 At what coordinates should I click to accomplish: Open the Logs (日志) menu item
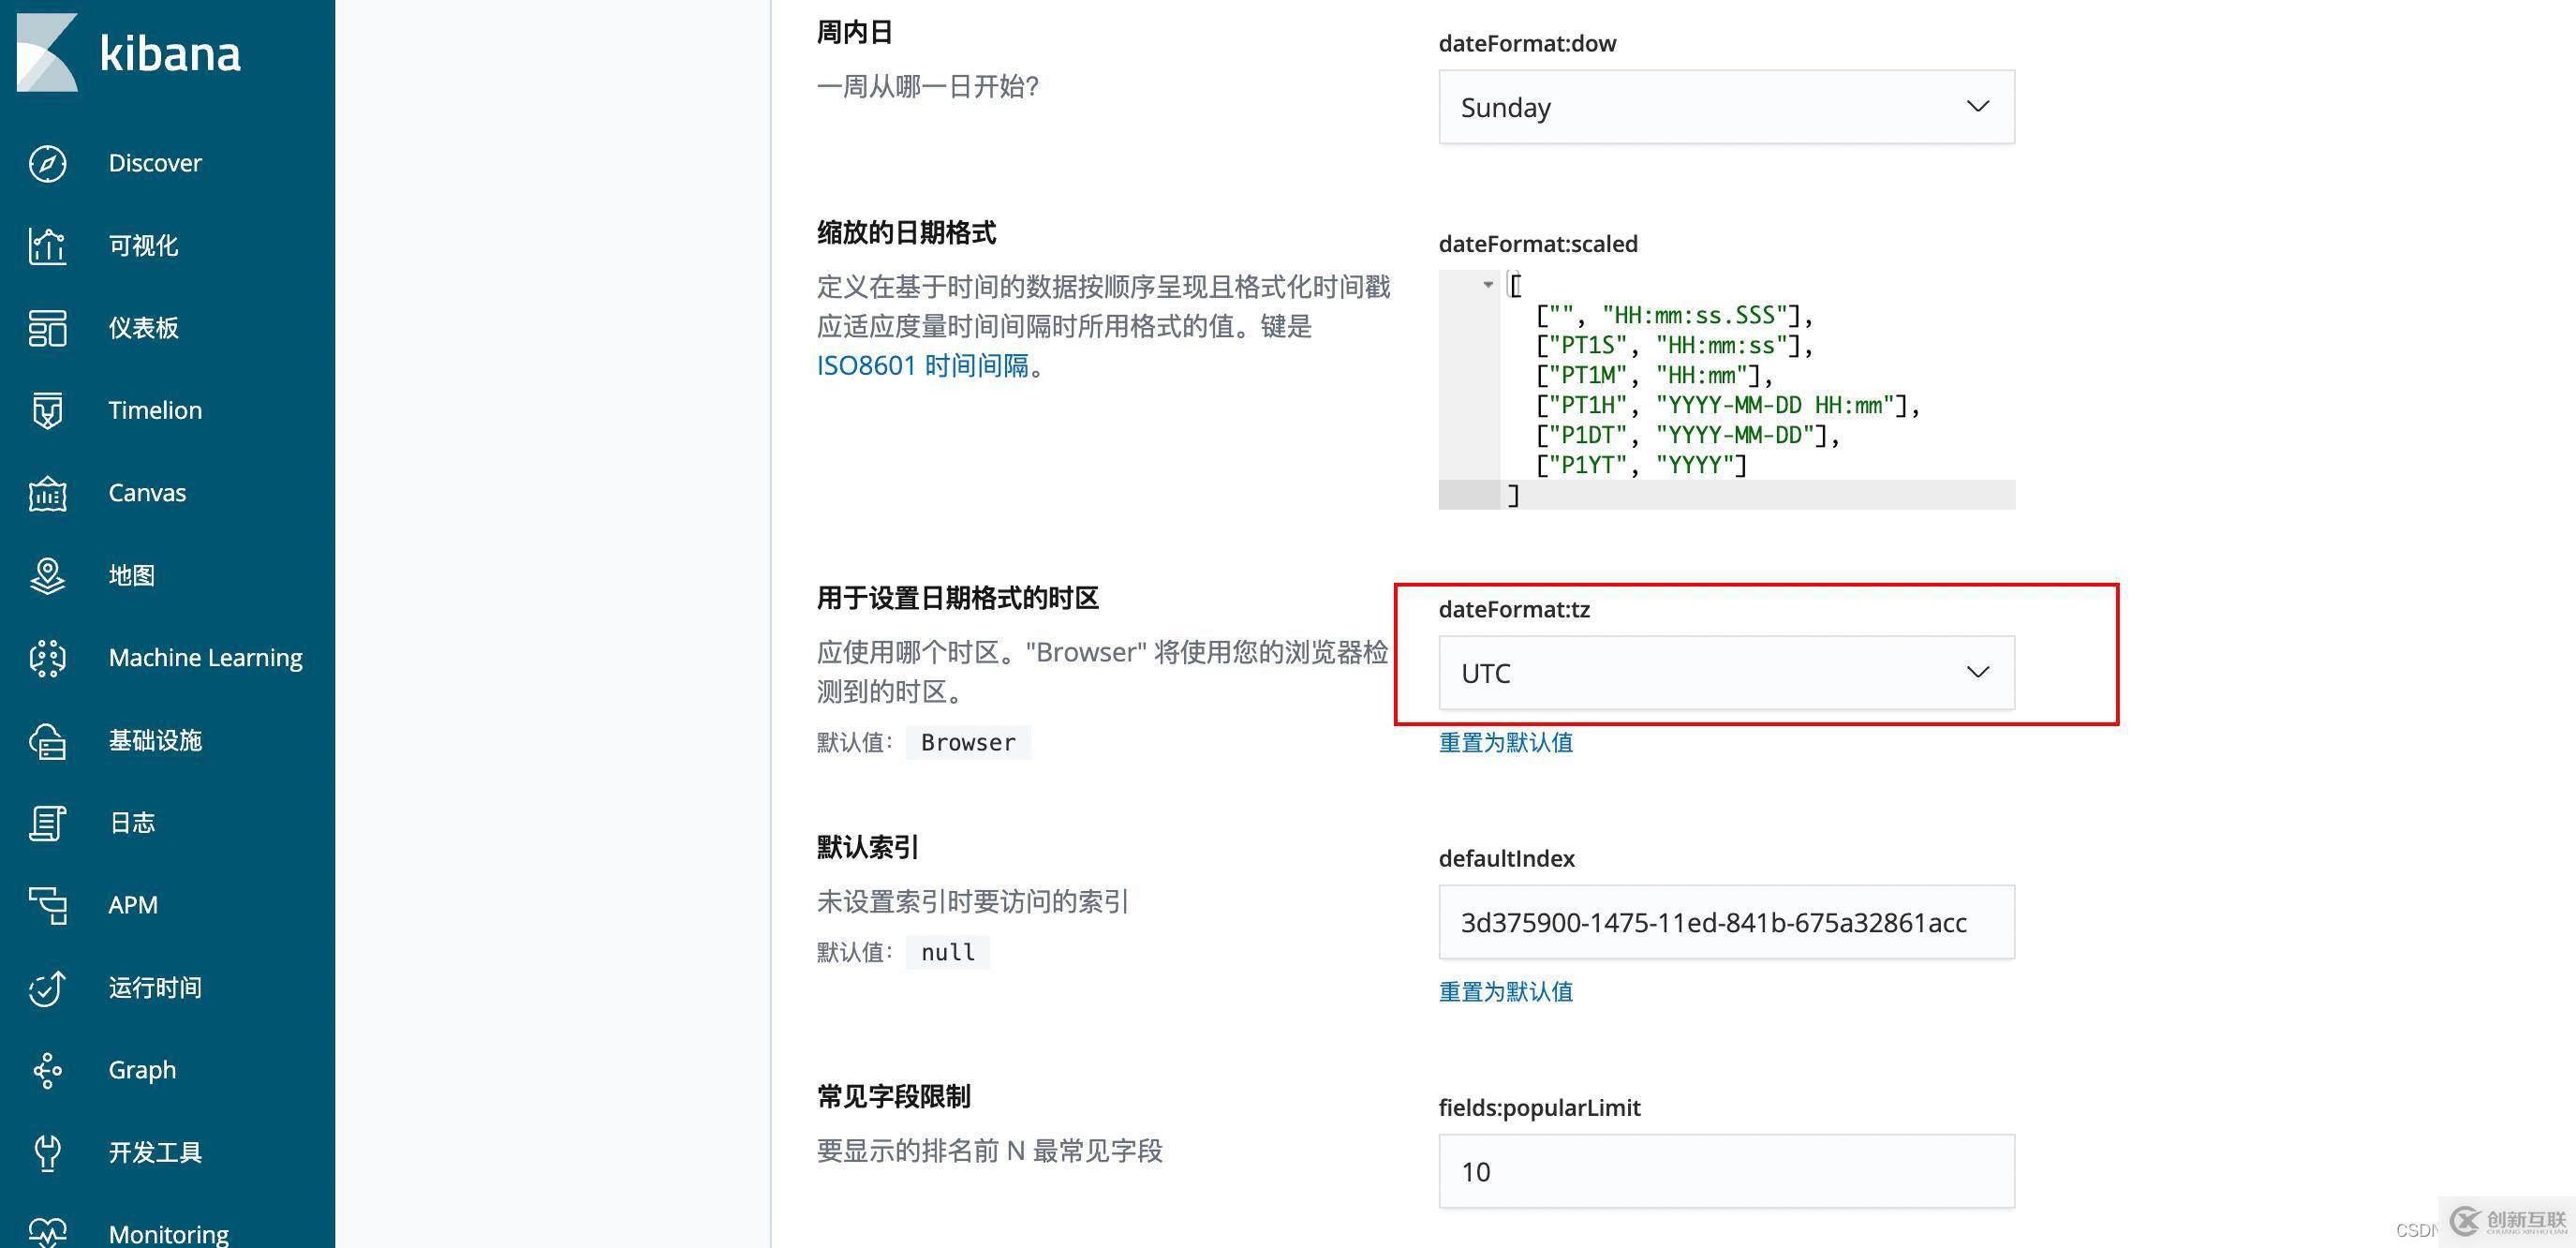click(132, 823)
